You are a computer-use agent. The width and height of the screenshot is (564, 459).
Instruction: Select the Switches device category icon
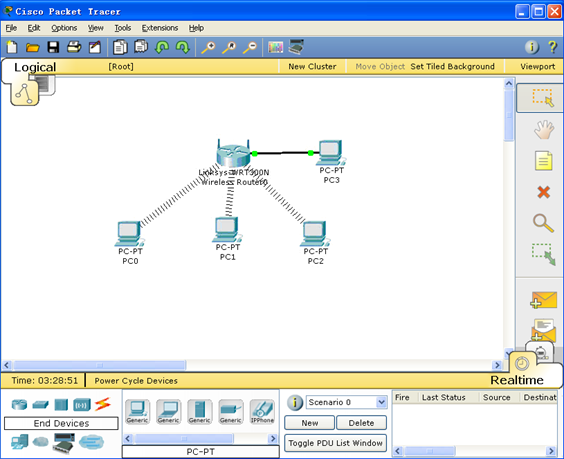point(40,405)
